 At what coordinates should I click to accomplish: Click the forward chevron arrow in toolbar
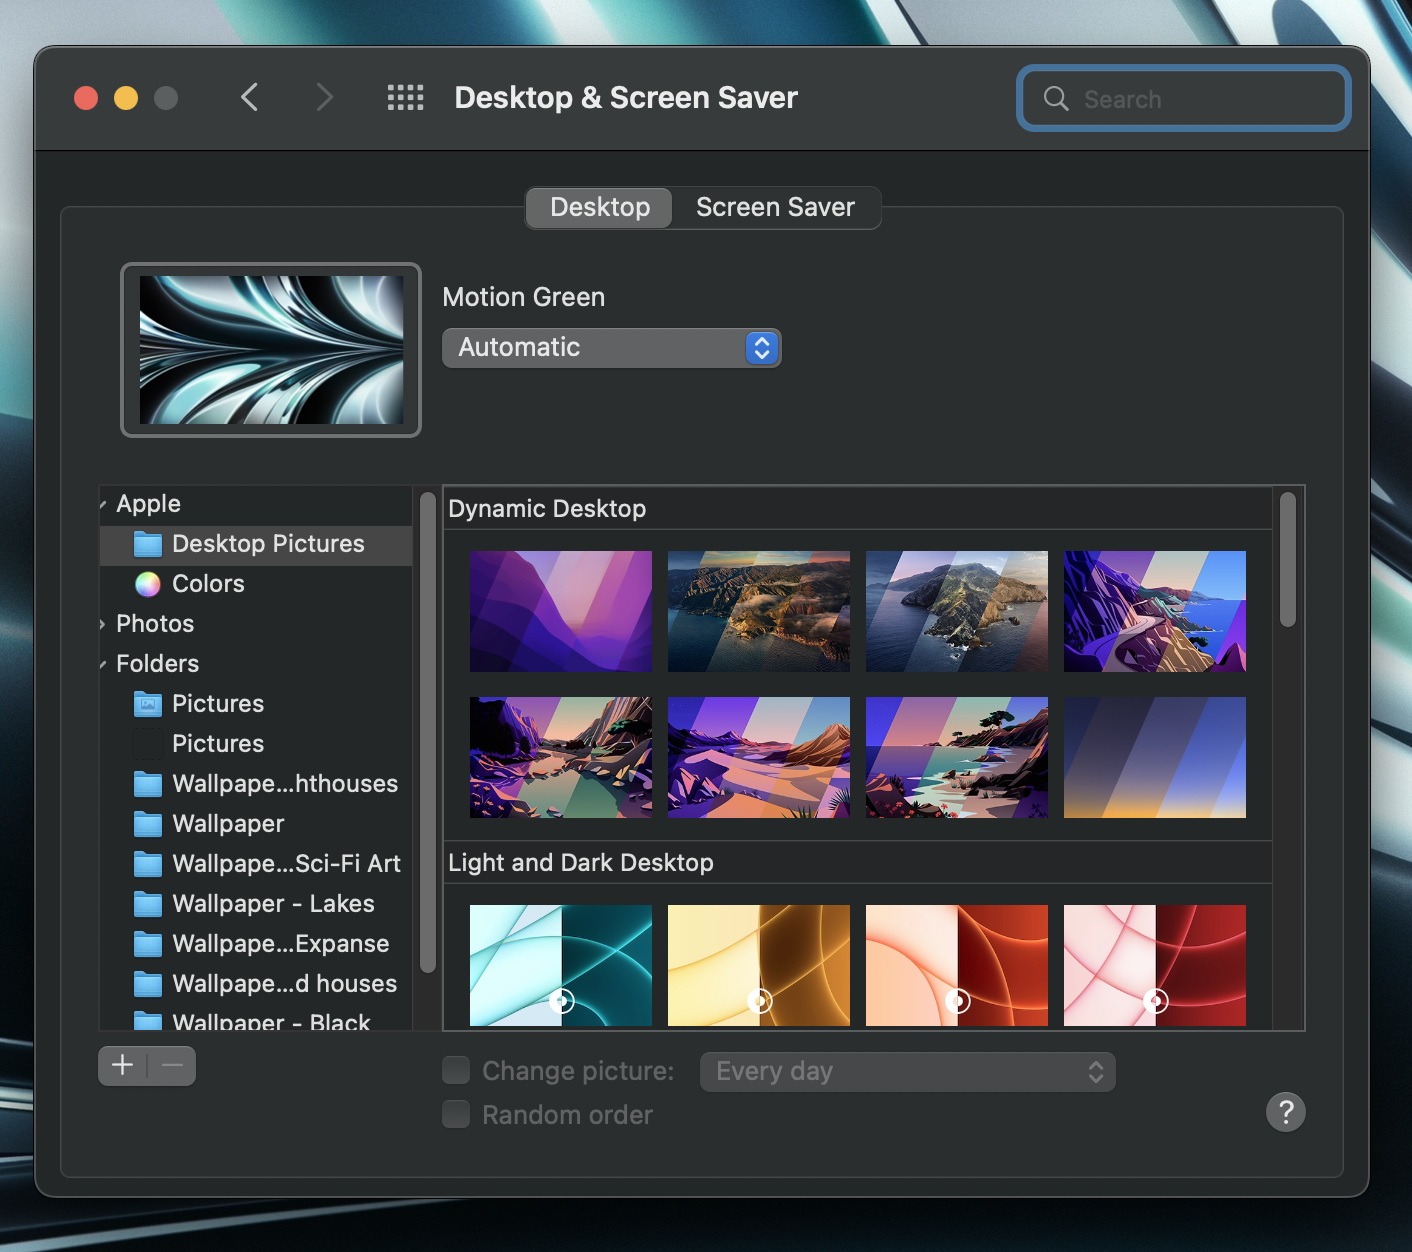323,98
